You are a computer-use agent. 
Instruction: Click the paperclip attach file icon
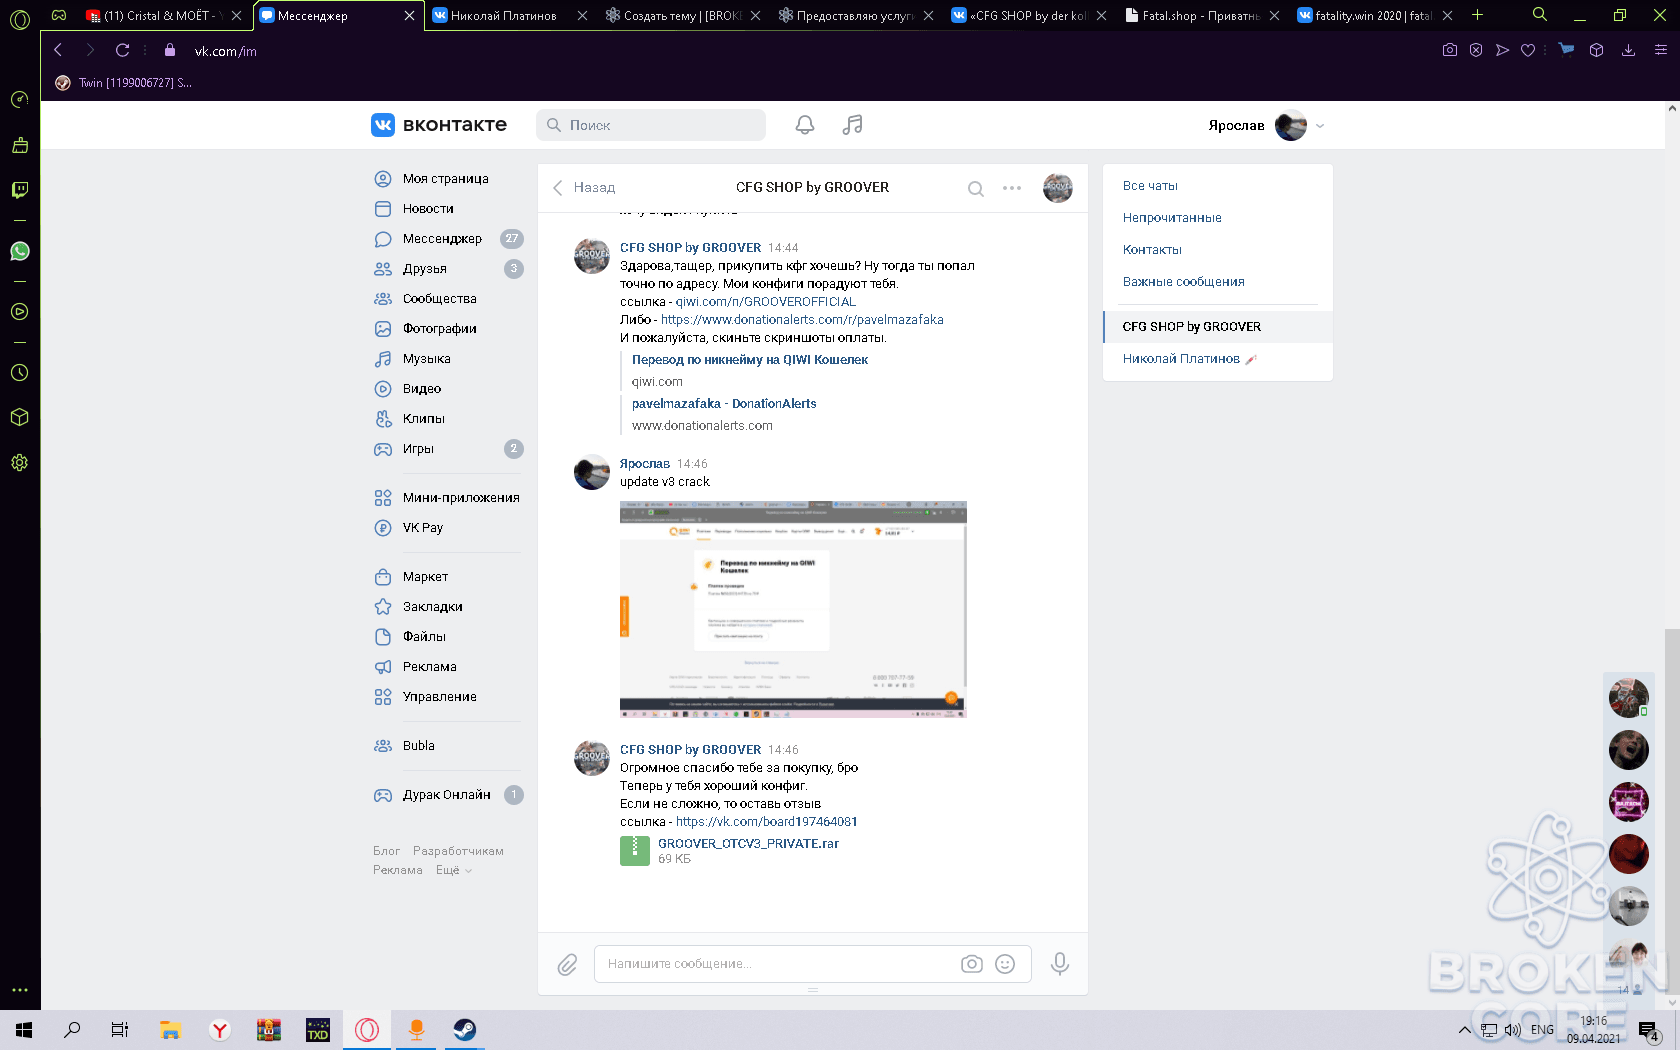567,964
